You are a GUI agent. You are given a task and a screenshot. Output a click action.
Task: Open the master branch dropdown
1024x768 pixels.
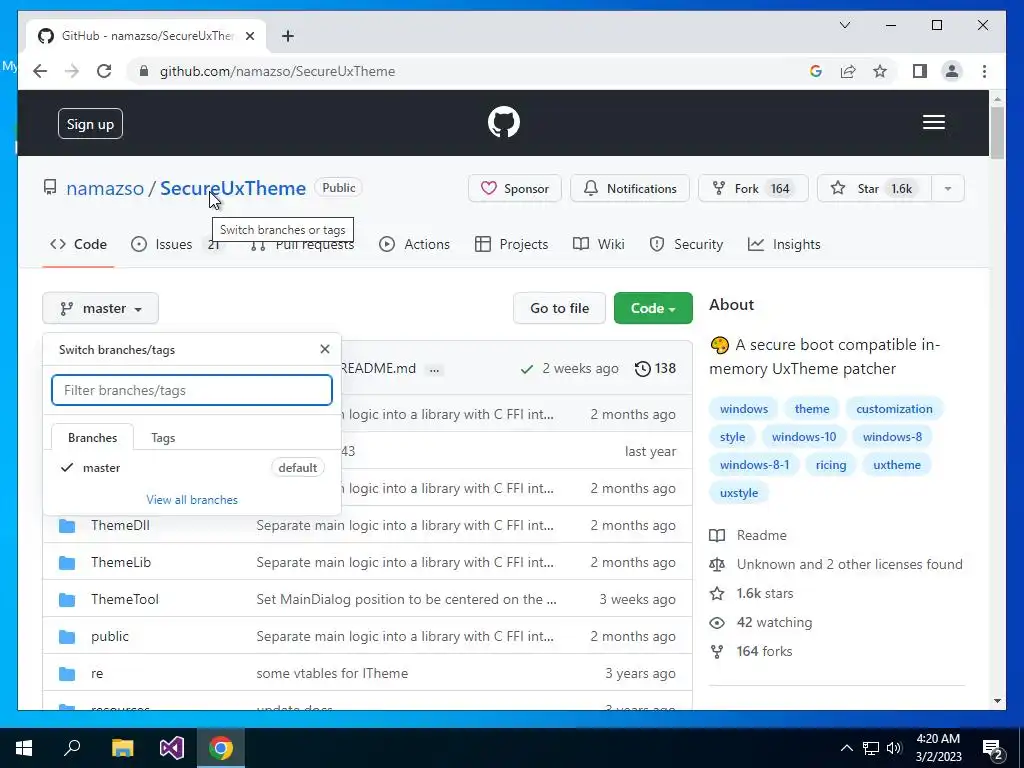pos(101,308)
